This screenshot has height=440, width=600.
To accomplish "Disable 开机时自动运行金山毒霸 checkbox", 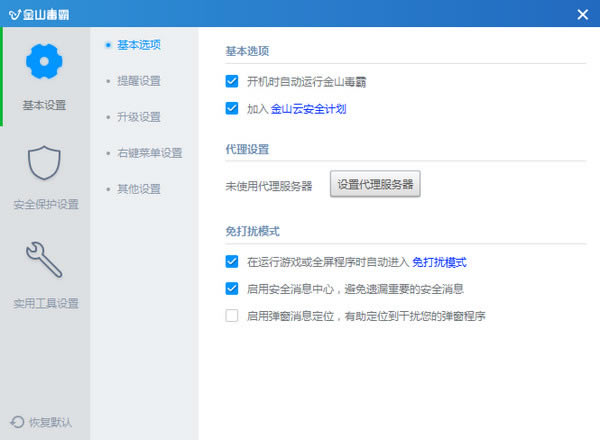I will tap(232, 81).
